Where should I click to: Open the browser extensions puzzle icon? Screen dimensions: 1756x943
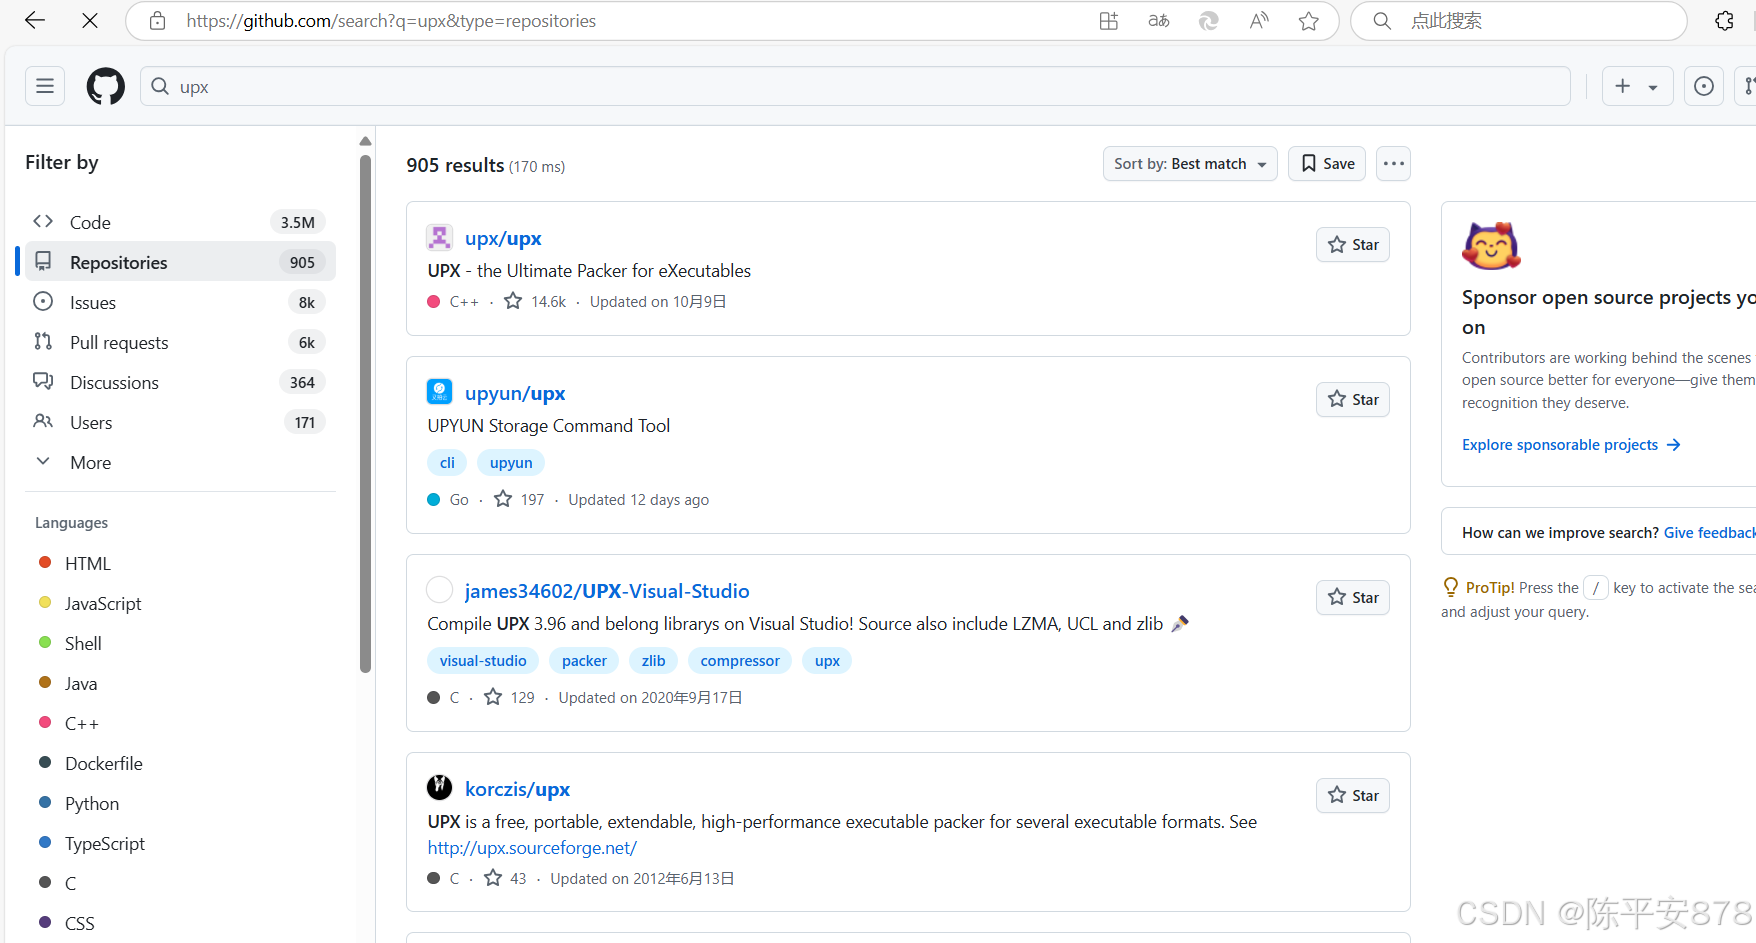click(x=1724, y=21)
